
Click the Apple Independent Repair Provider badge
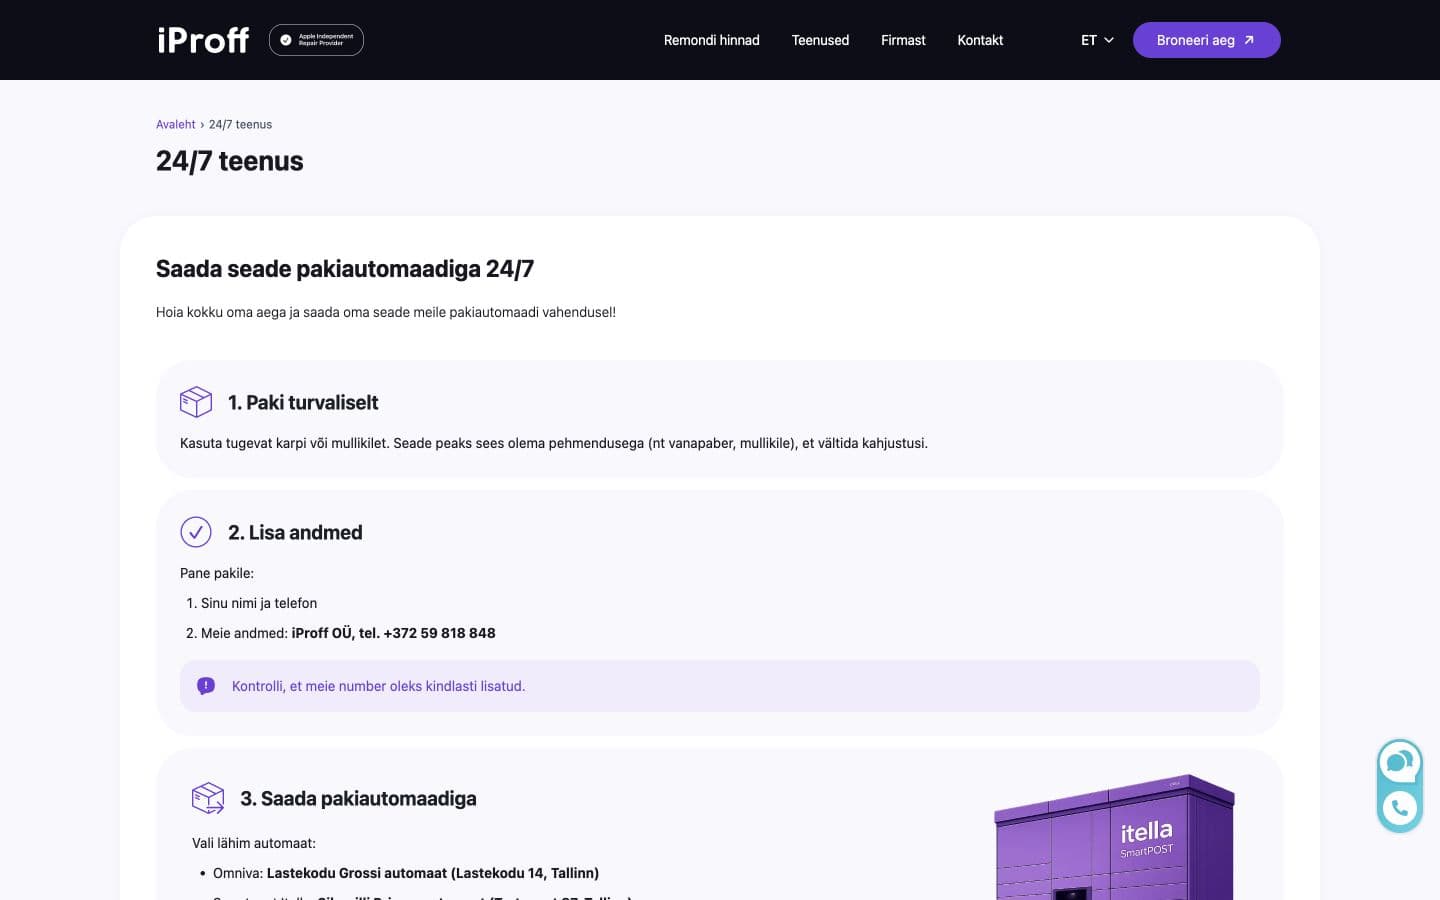point(316,40)
